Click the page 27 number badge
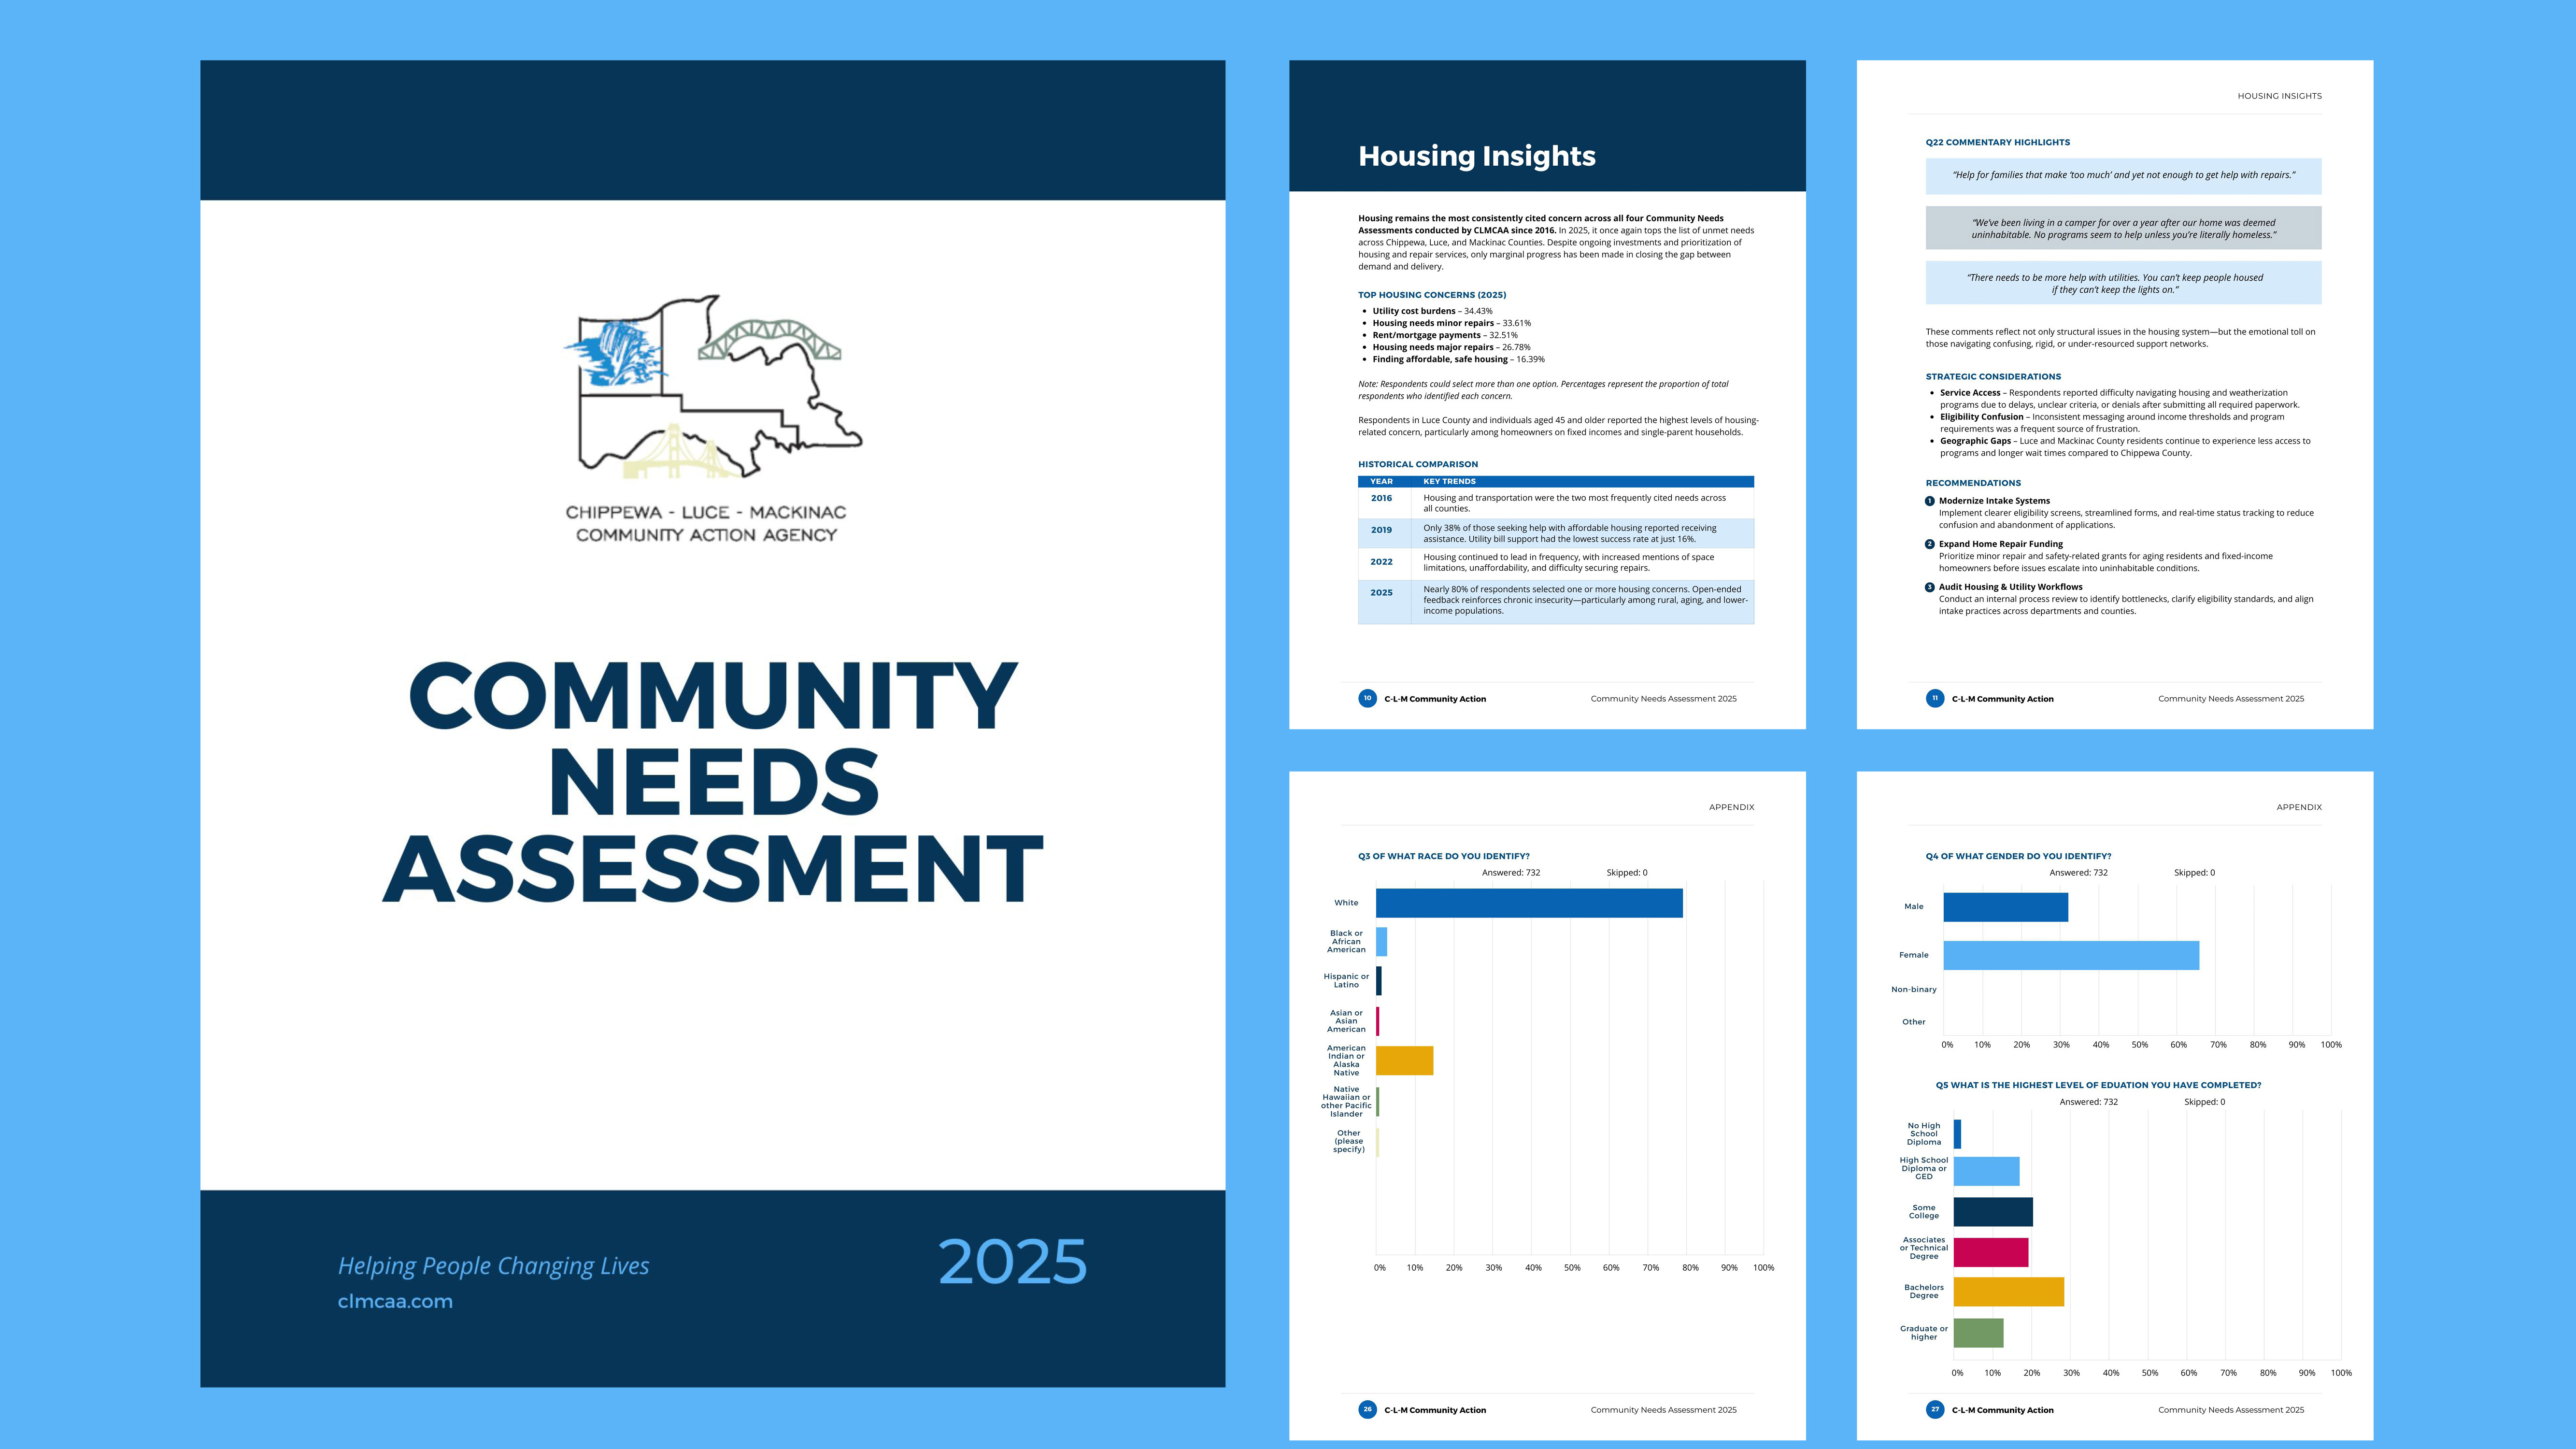 (1934, 1409)
